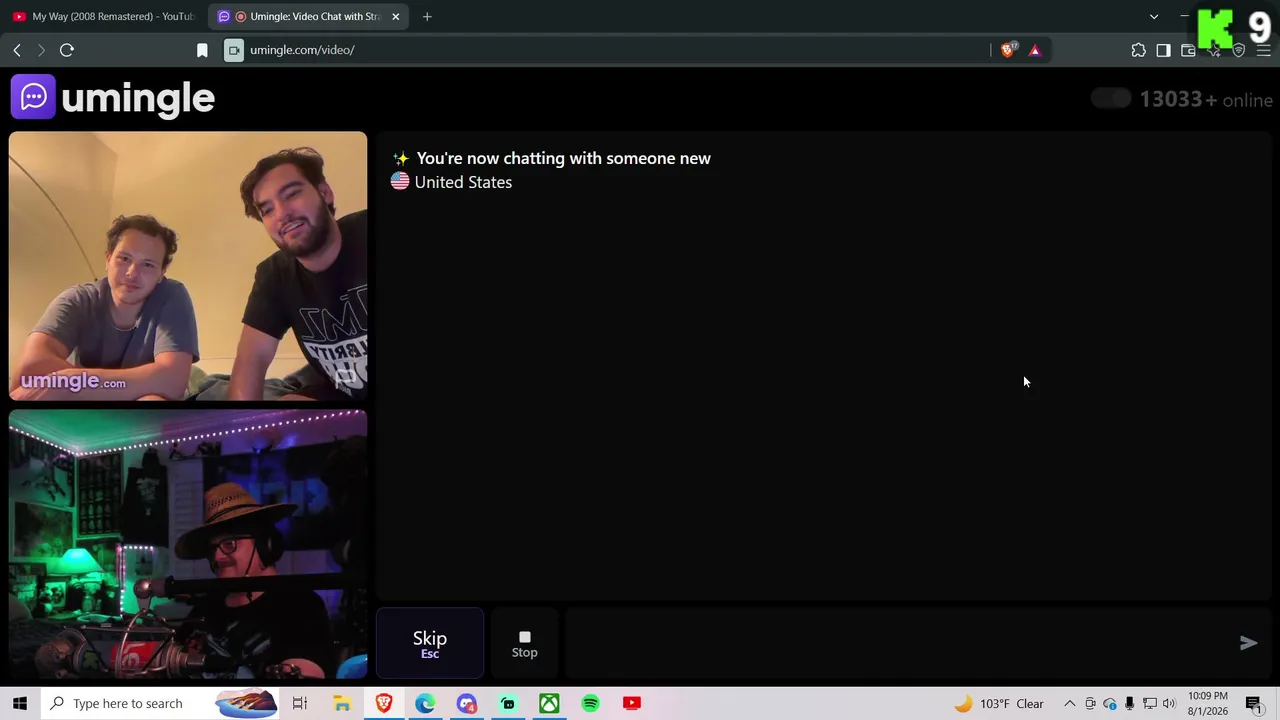Screen dimensions: 1280x720
Task: Open OneDrive cloud tray icon
Action: pos(1110,703)
